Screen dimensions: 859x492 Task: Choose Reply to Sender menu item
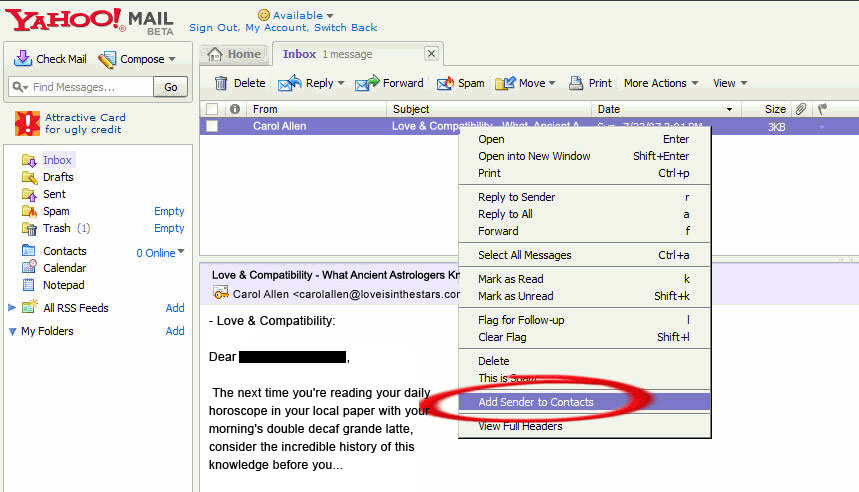pos(584,197)
